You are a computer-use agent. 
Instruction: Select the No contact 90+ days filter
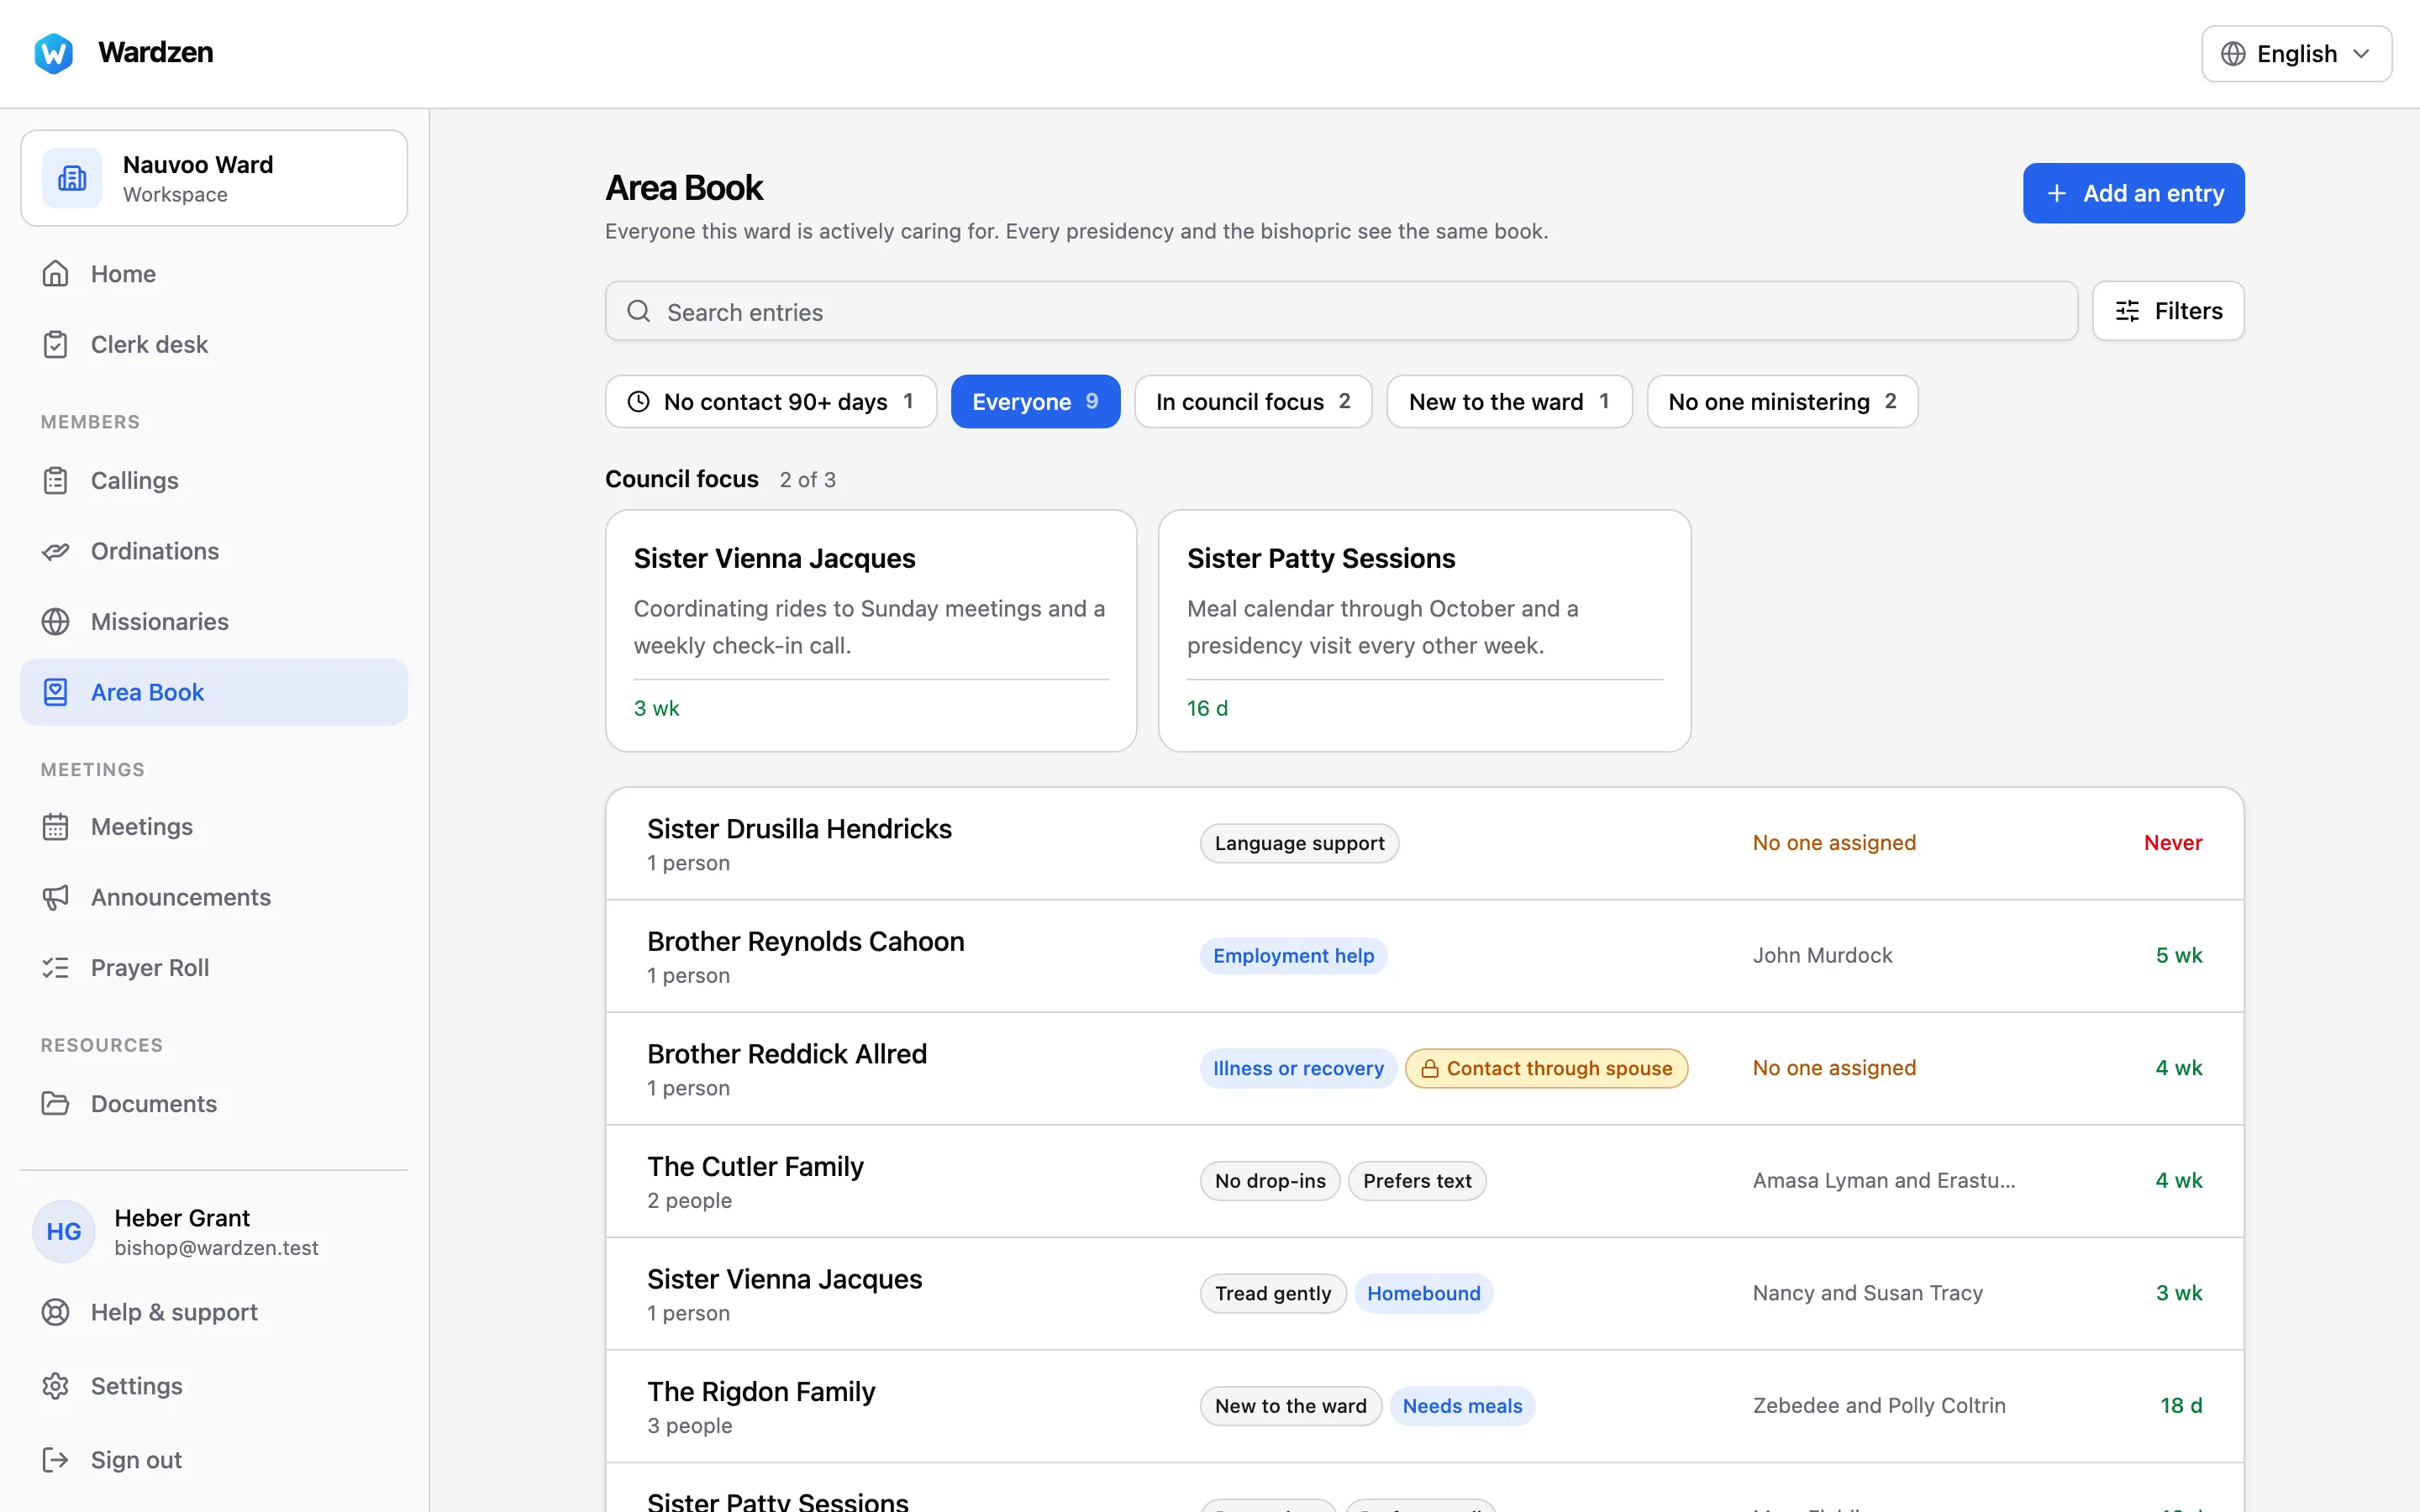[x=770, y=401]
